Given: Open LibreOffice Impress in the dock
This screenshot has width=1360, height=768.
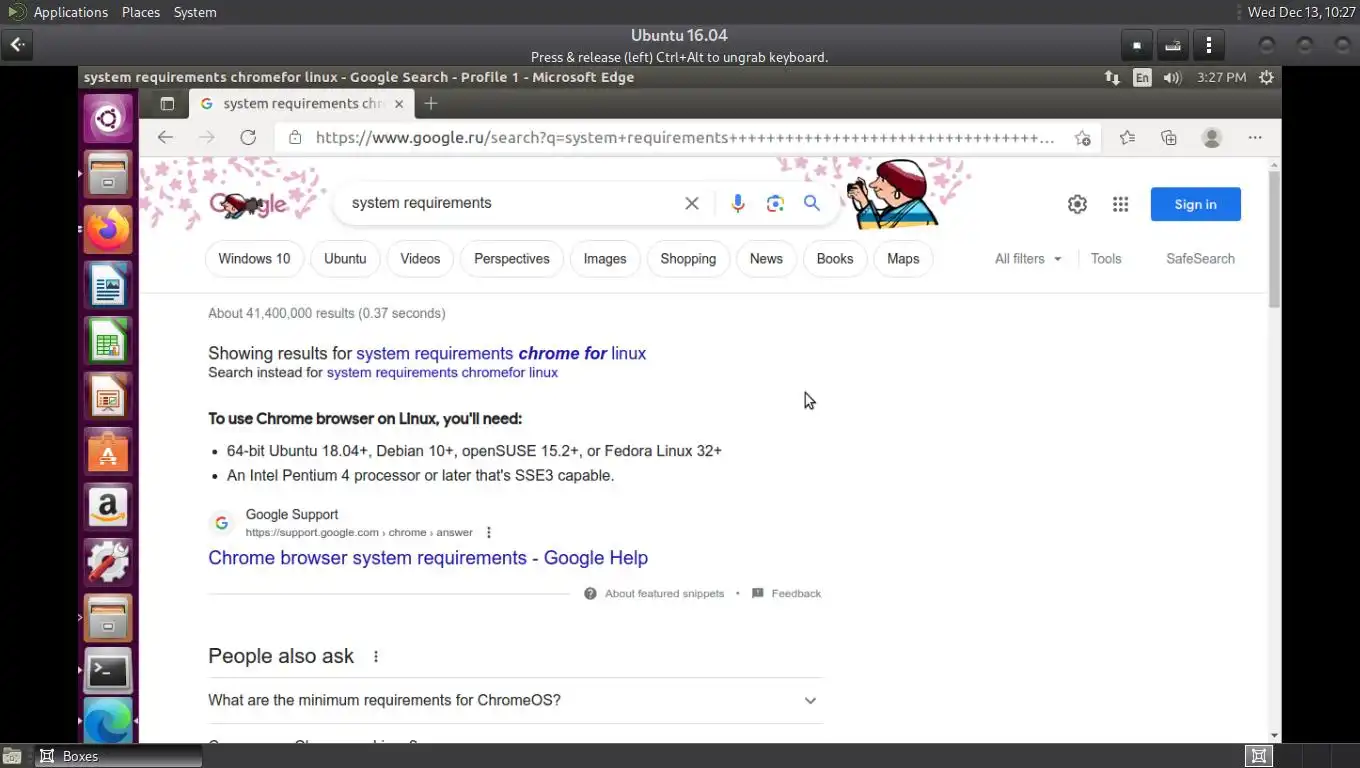Looking at the screenshot, I should tap(108, 398).
